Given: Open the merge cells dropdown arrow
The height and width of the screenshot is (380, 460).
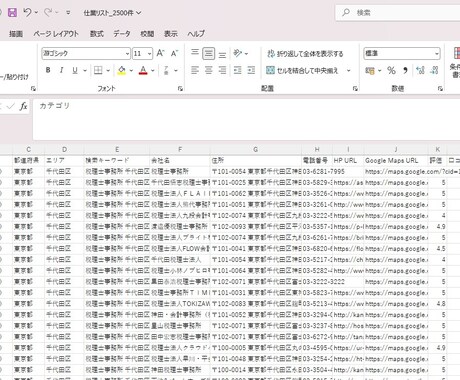Looking at the screenshot, I should point(349,70).
